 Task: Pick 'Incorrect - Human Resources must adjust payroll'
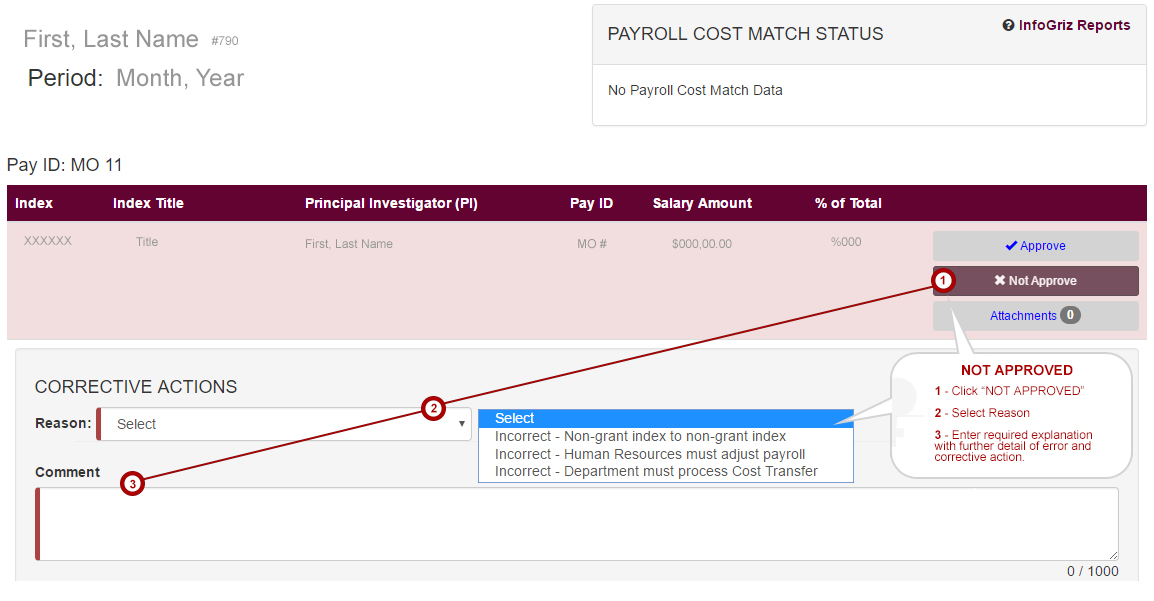coord(649,454)
